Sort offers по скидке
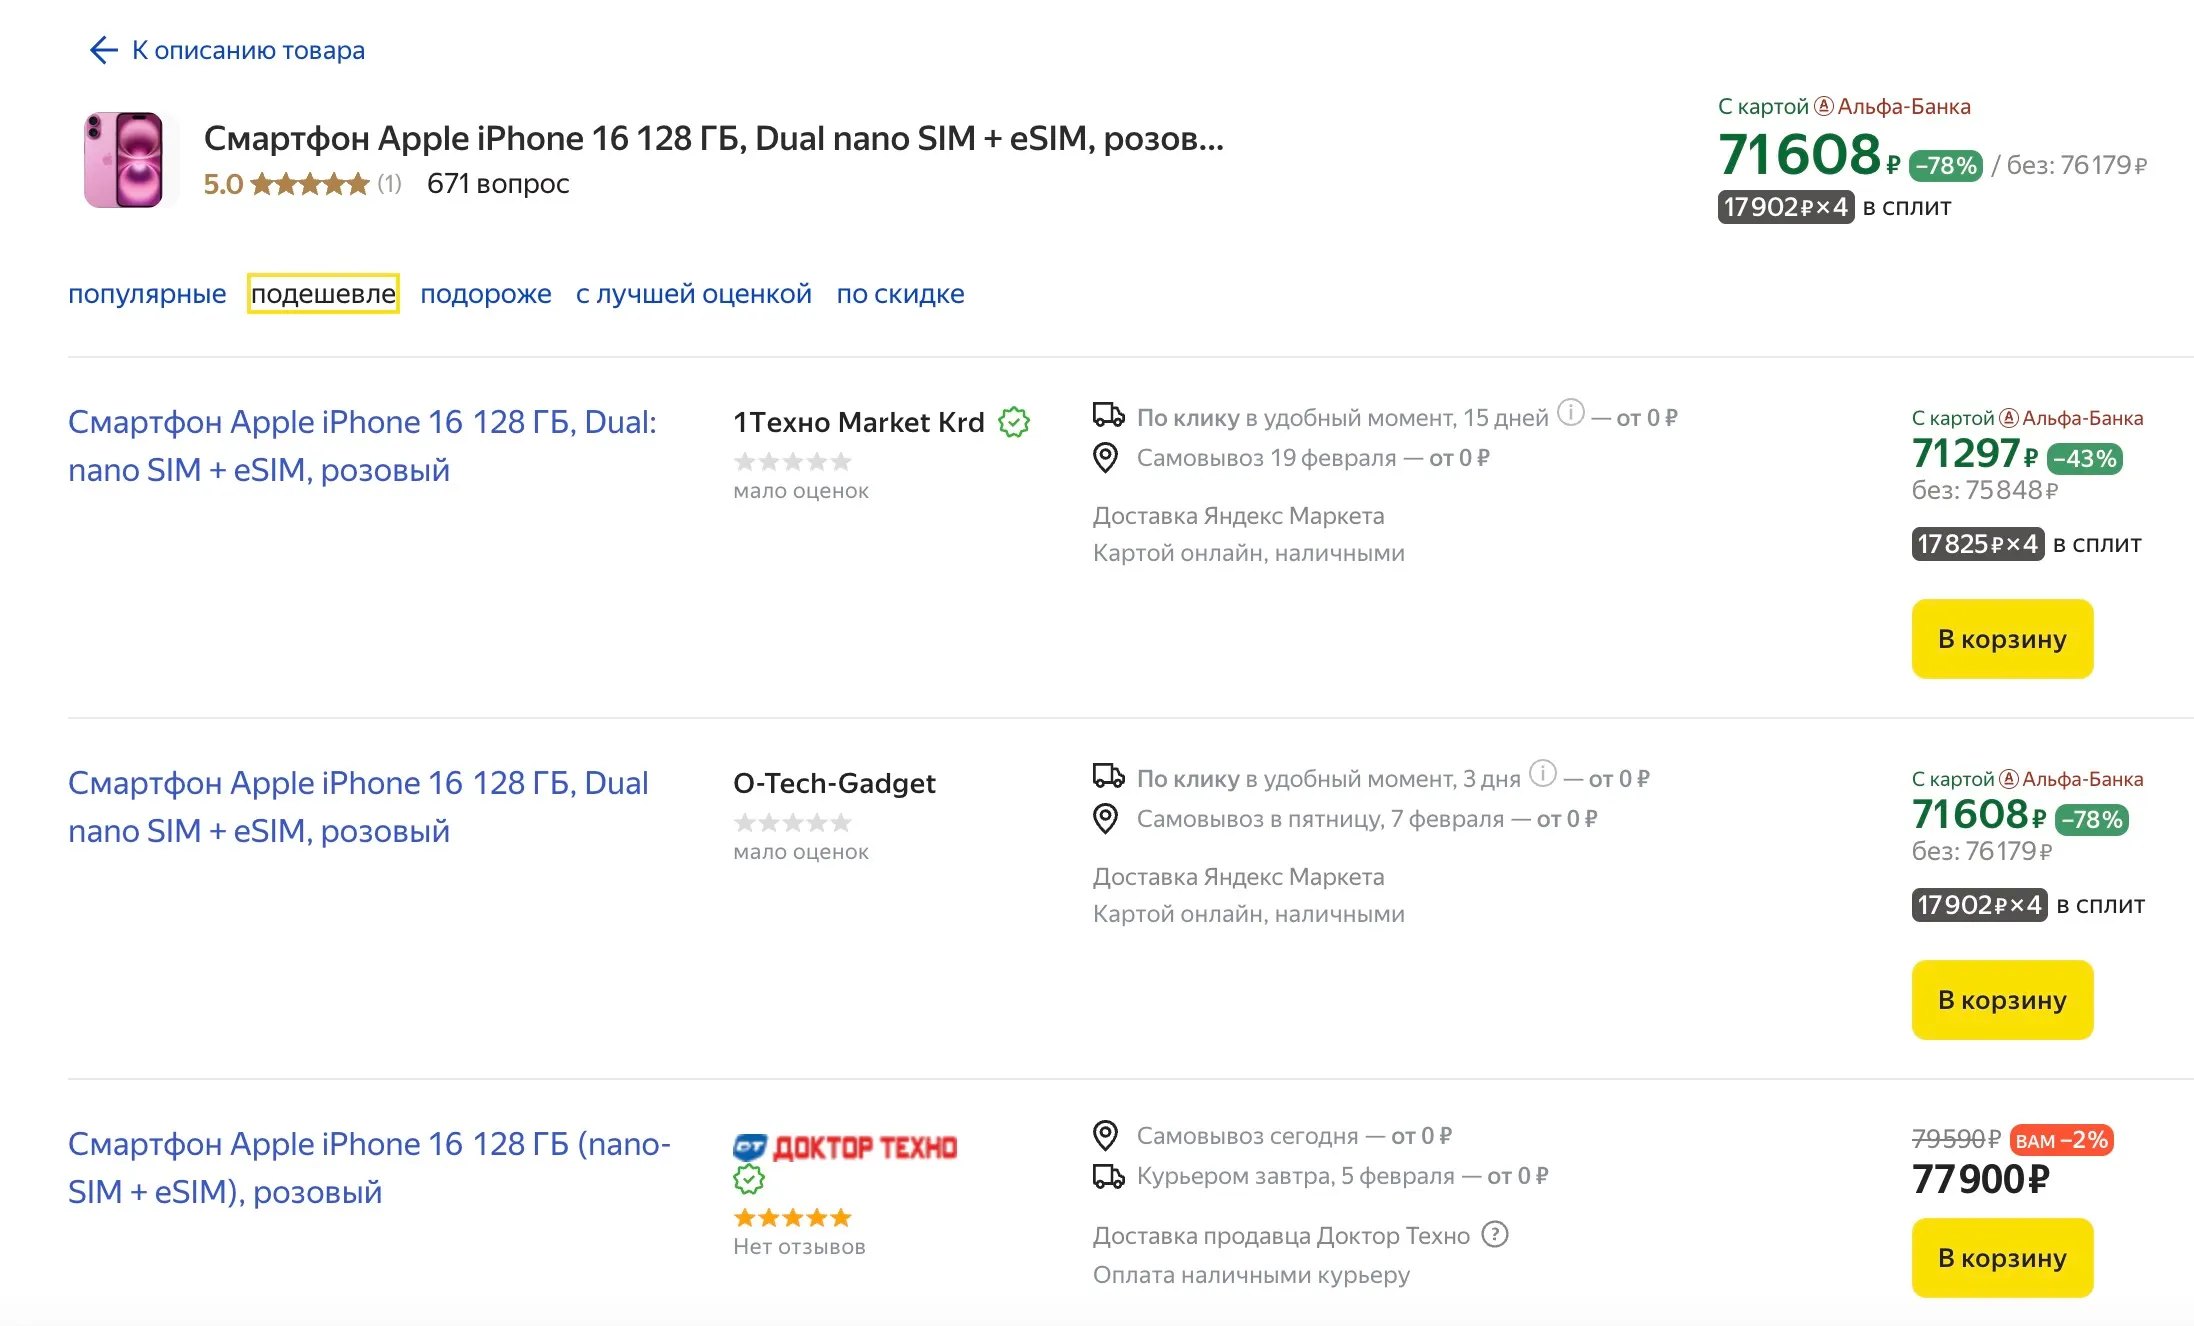2194x1326 pixels. [900, 294]
